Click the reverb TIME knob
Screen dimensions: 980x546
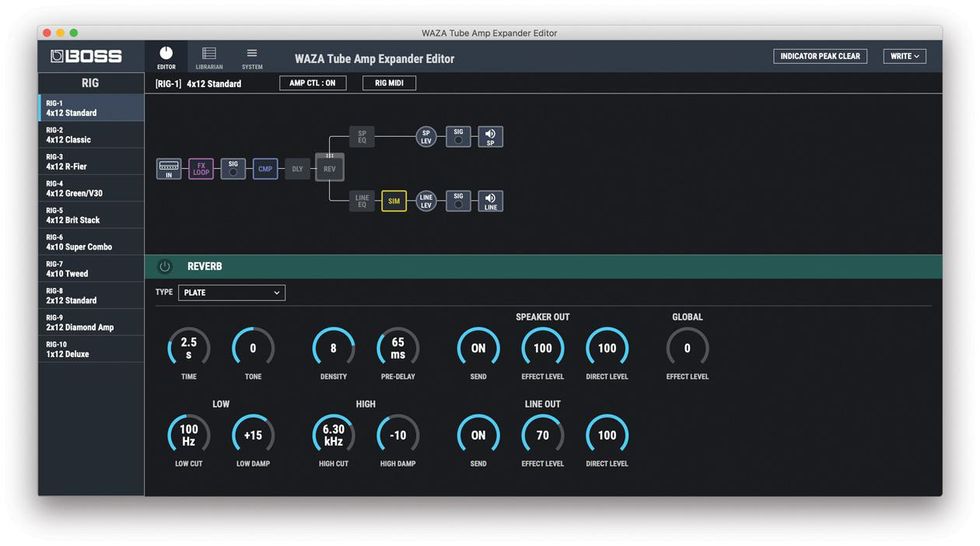(189, 348)
